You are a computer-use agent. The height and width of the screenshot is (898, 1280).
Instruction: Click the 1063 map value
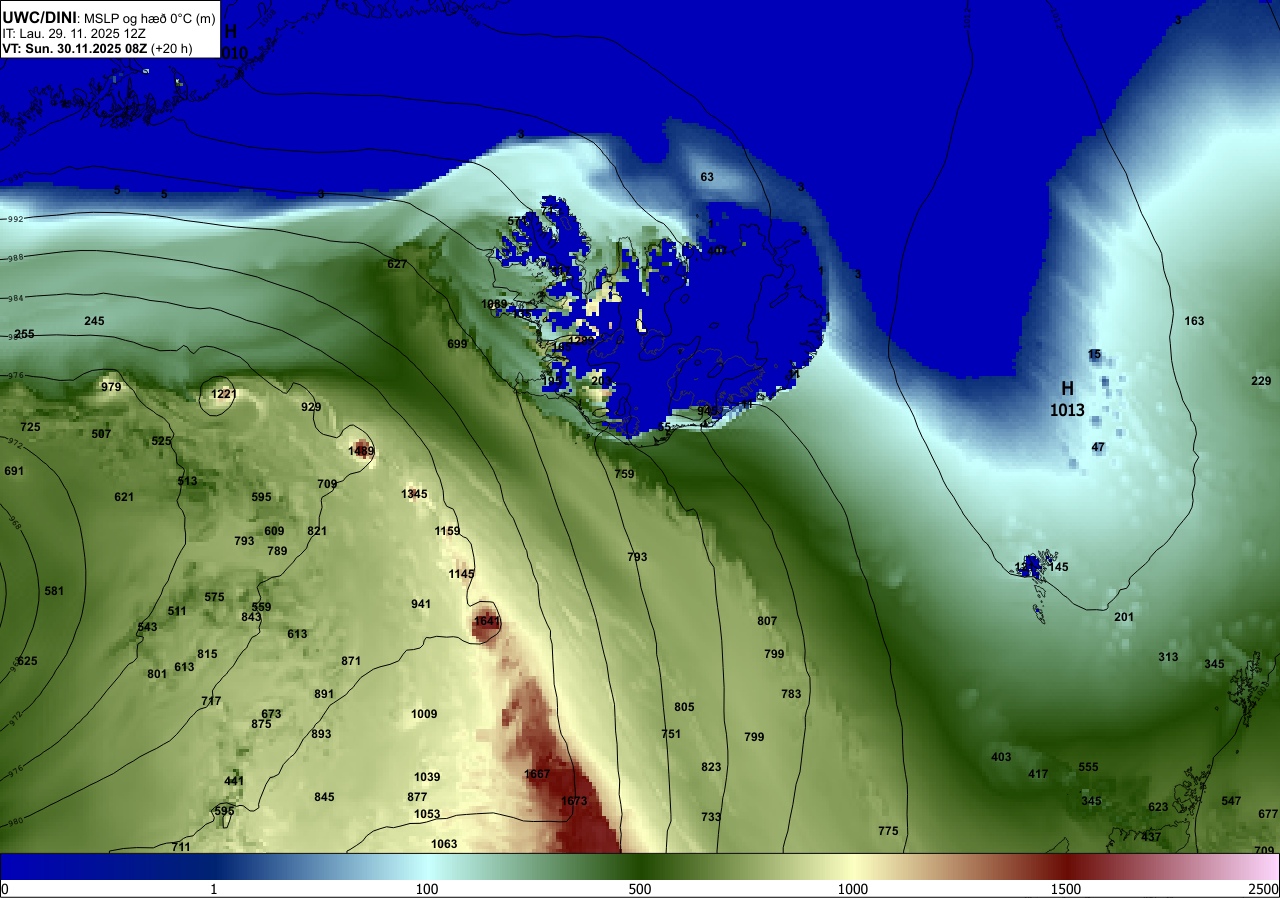(x=444, y=844)
